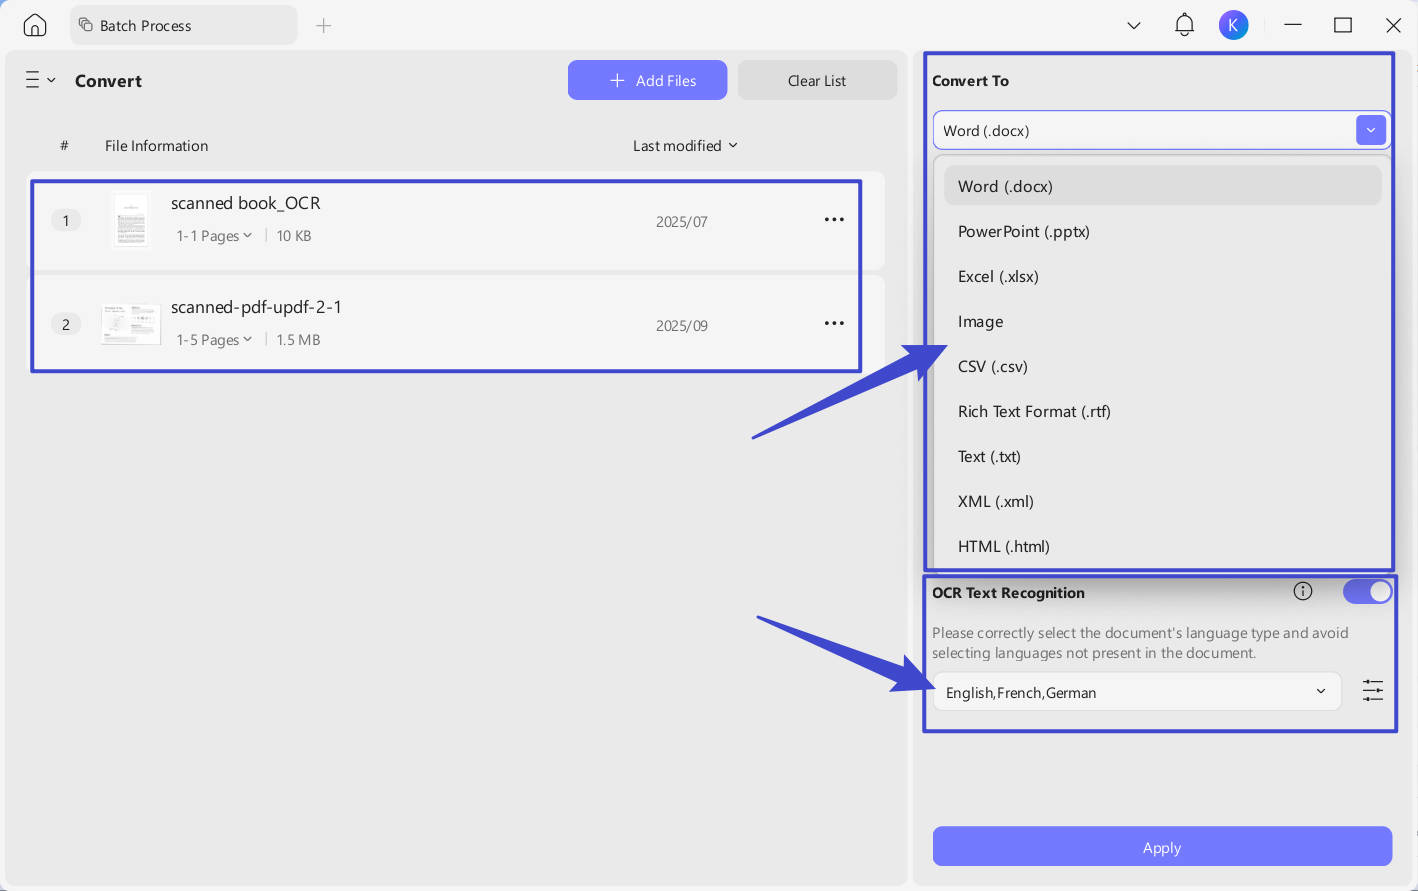The height and width of the screenshot is (891, 1418).
Task: Go to the Home icon
Action: 35,25
